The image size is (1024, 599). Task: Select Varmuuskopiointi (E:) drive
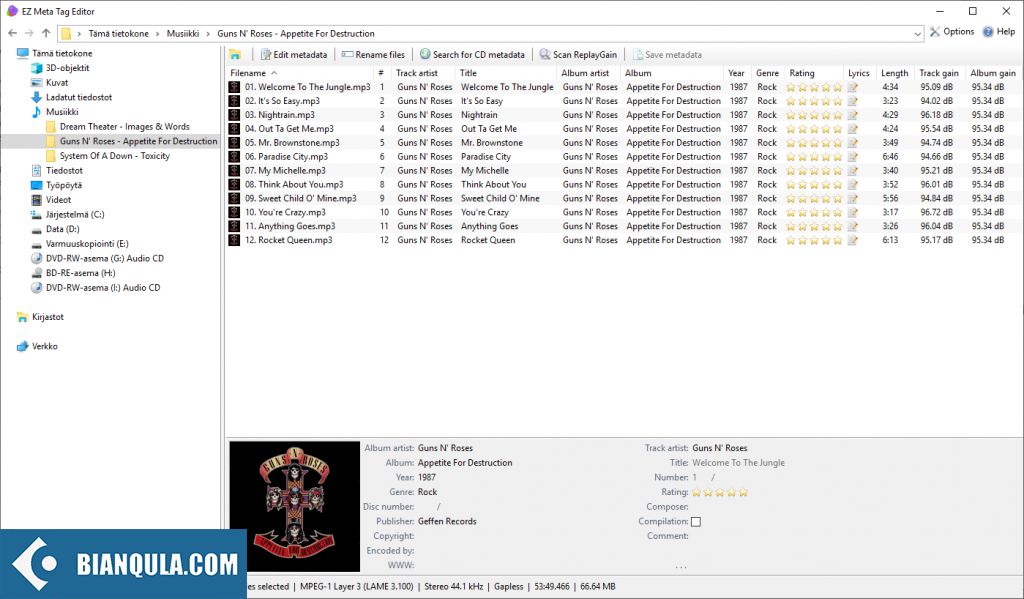pyautogui.click(x=88, y=244)
